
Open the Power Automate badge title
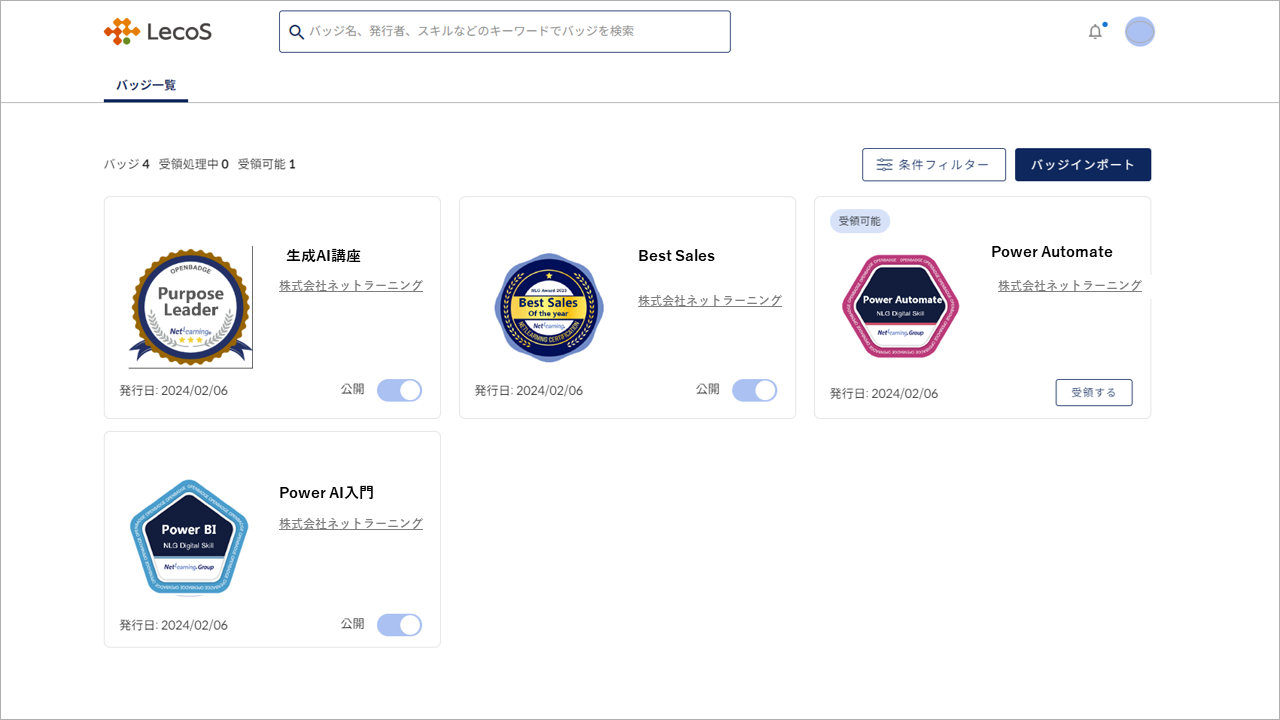coord(1052,252)
